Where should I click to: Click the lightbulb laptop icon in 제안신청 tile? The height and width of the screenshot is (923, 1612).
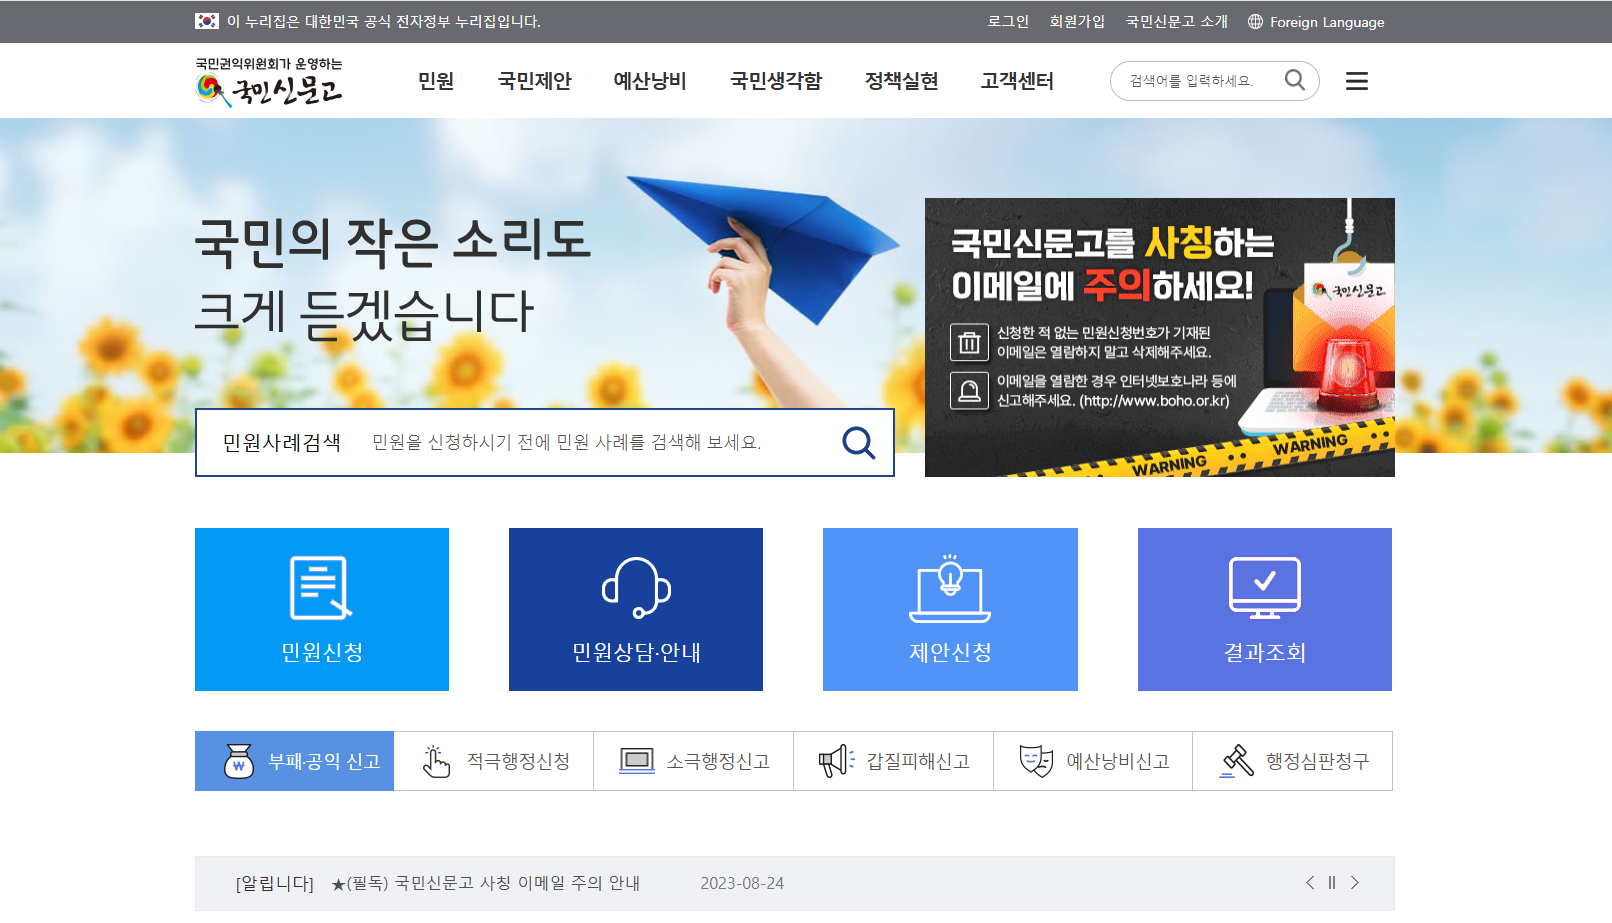click(950, 588)
